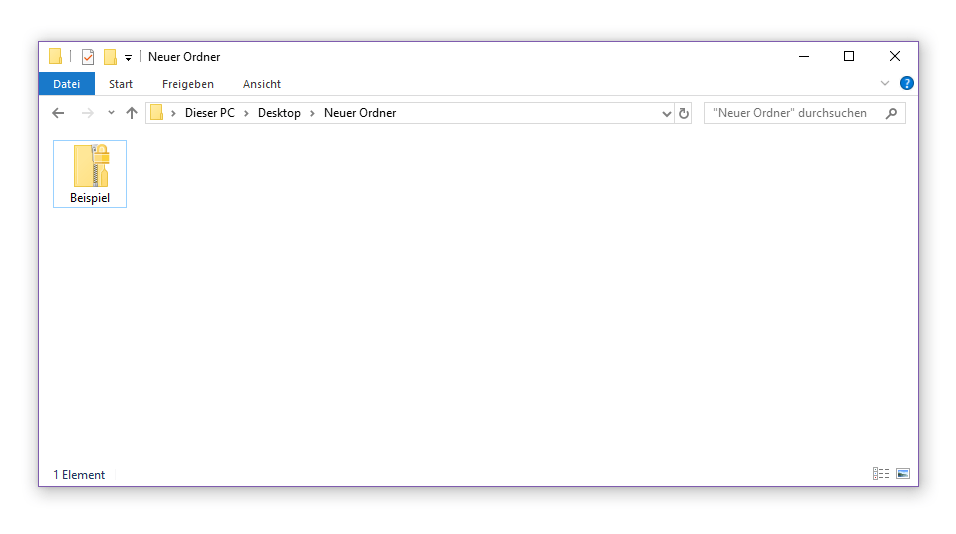Image resolution: width=956 pixels, height=534 pixels.
Task: Expand the chevron after Desktop
Action: coord(312,113)
